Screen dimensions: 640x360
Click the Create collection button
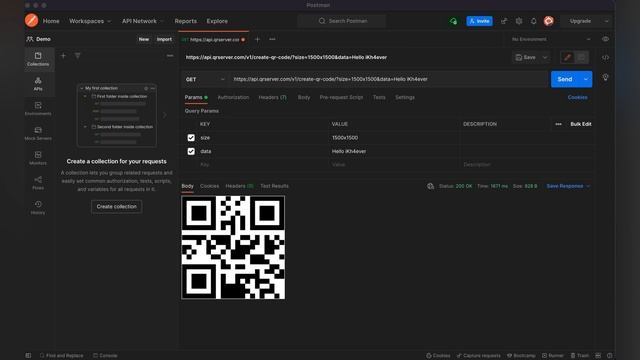tap(117, 207)
